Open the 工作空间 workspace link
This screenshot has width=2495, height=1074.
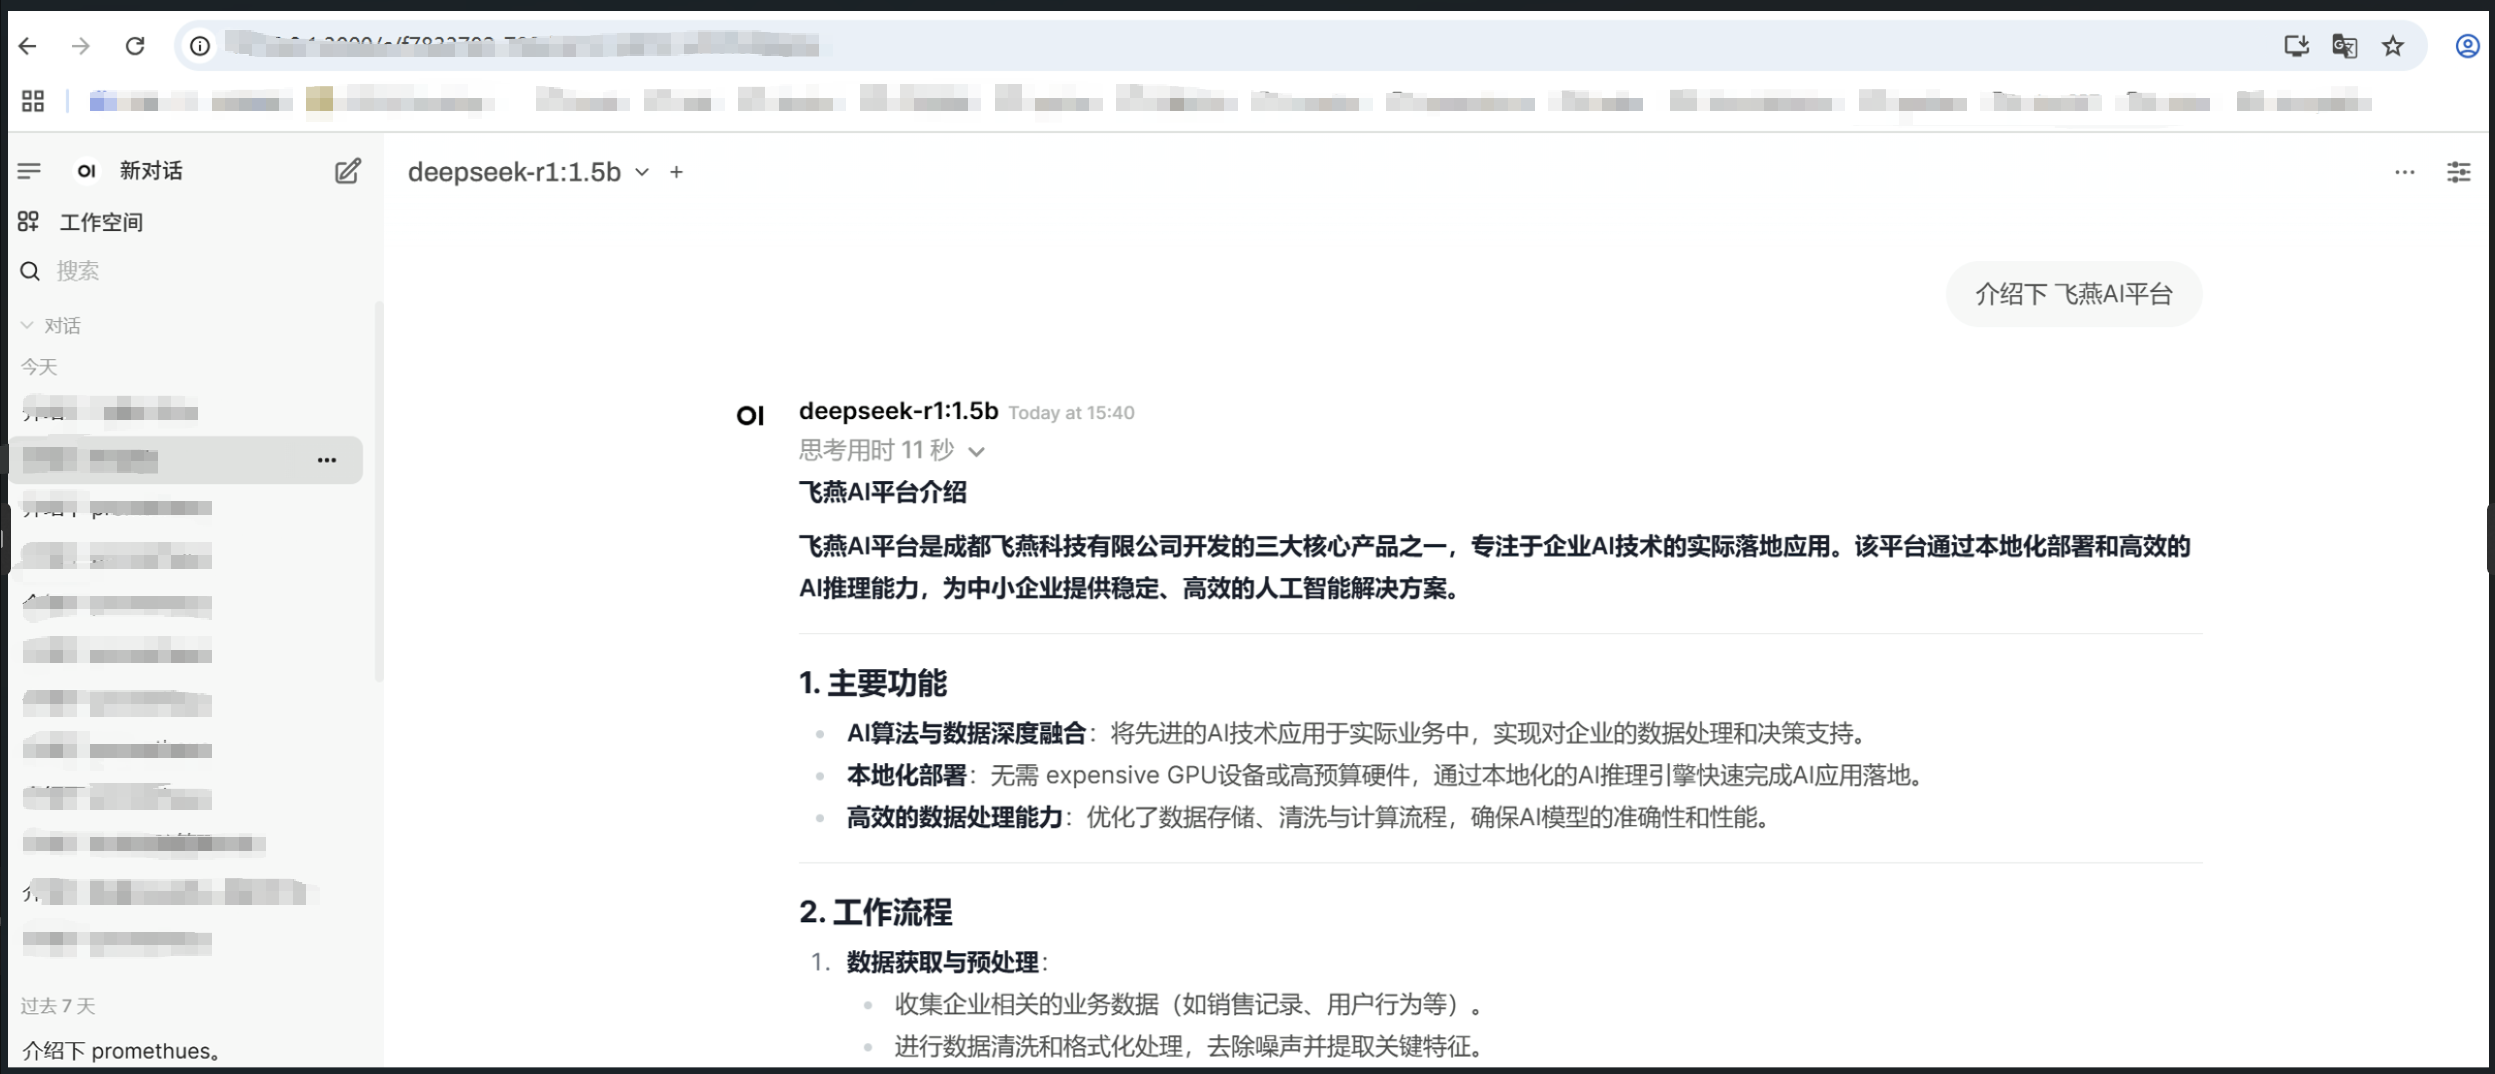tap(101, 222)
